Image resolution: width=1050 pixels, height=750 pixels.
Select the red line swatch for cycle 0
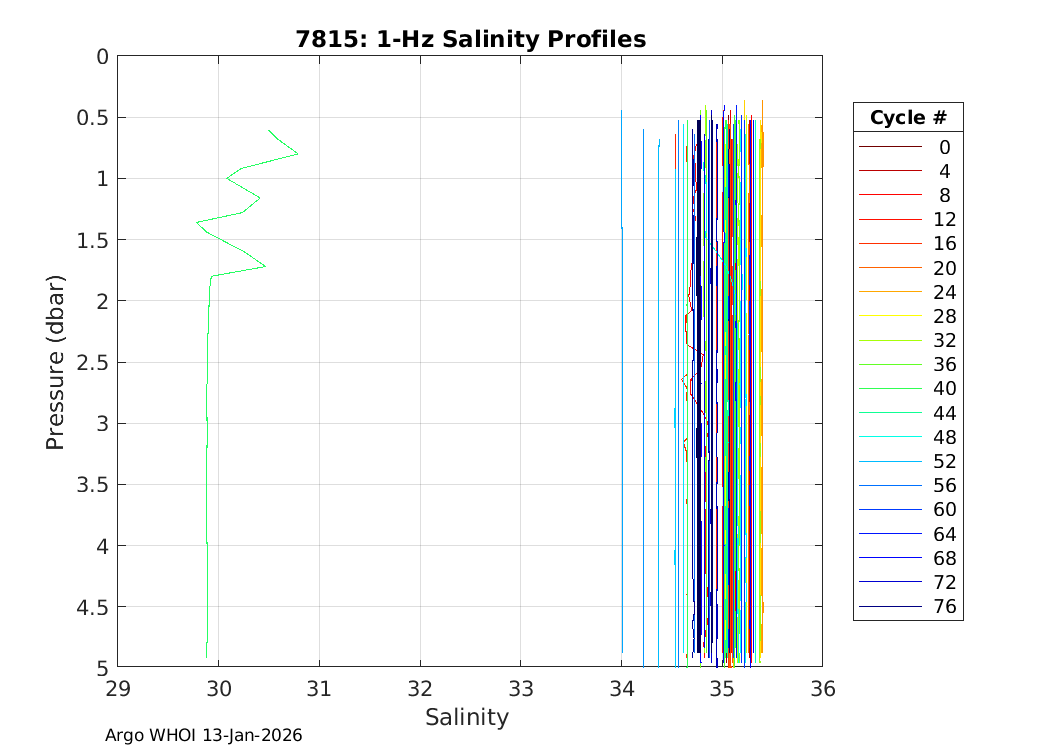889,147
